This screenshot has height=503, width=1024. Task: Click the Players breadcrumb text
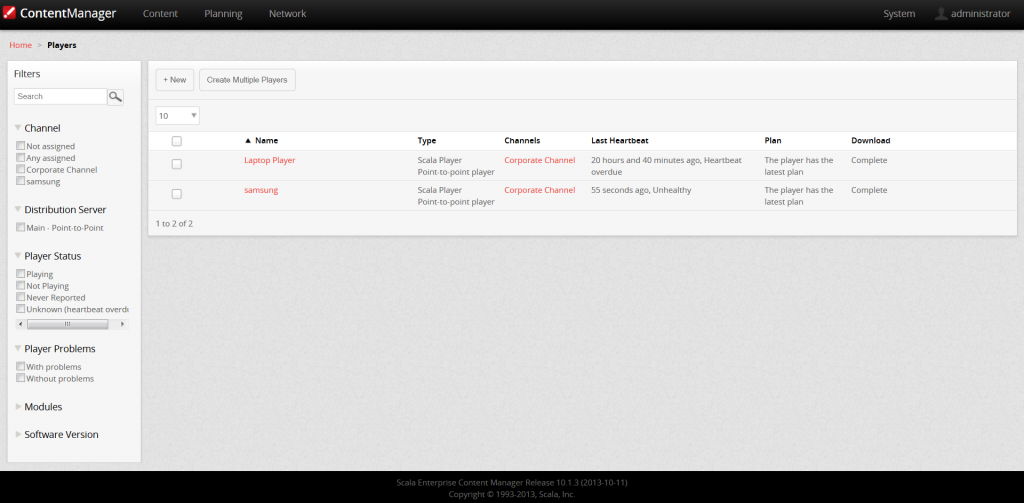point(61,45)
